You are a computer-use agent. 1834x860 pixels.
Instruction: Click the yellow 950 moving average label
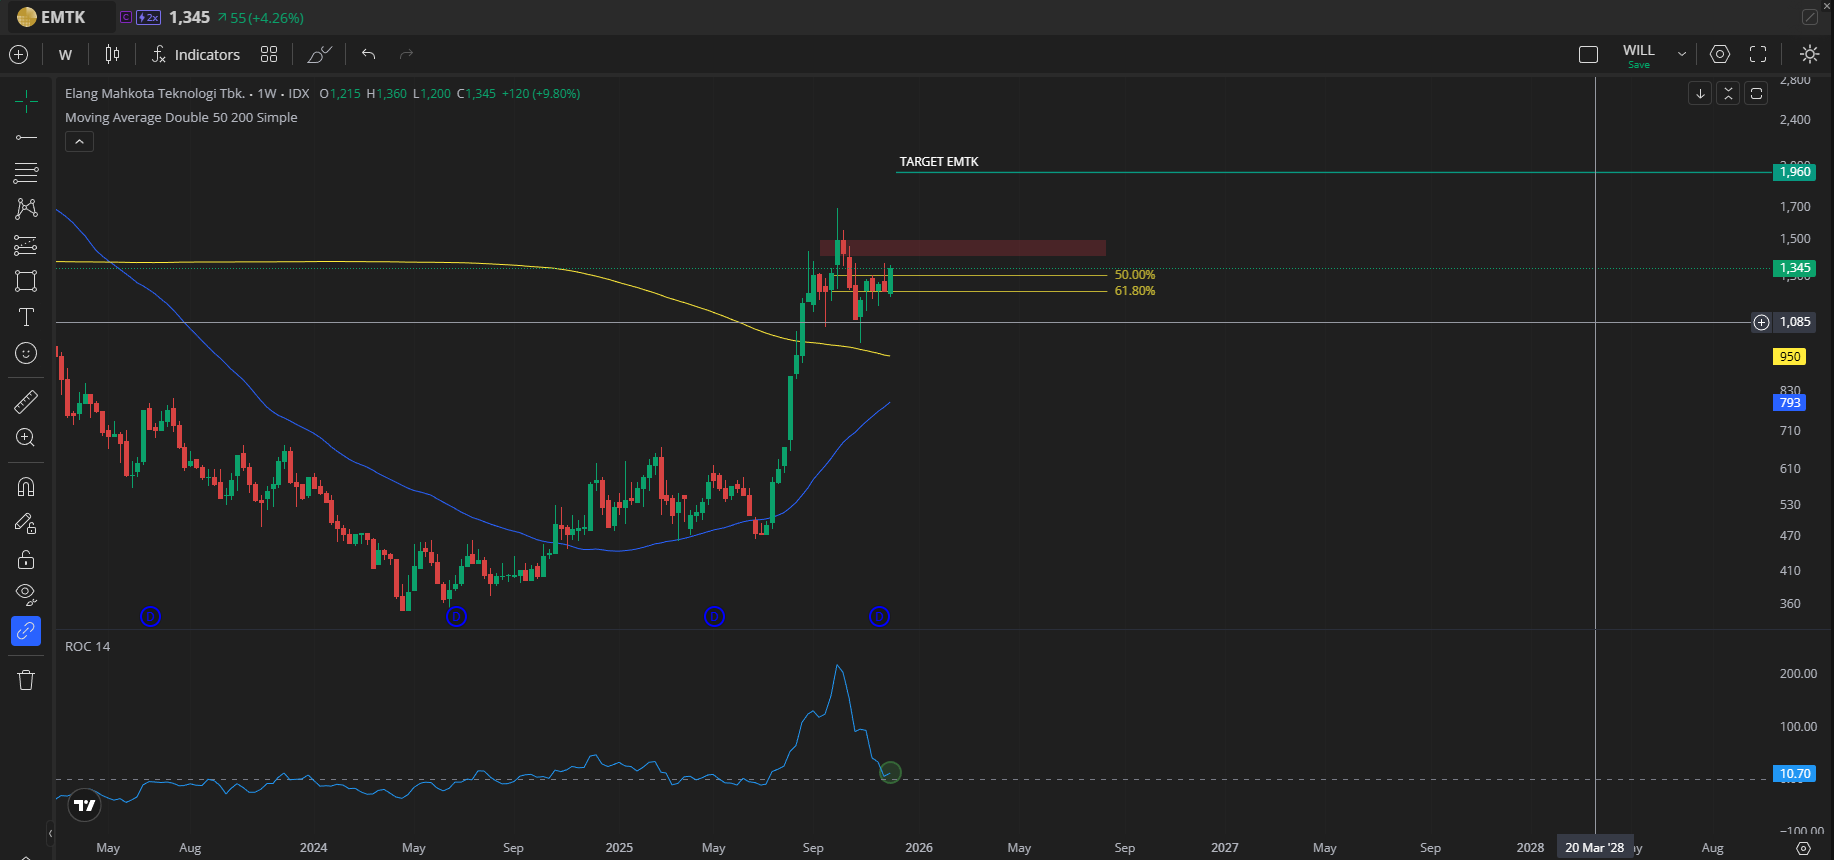coord(1790,357)
